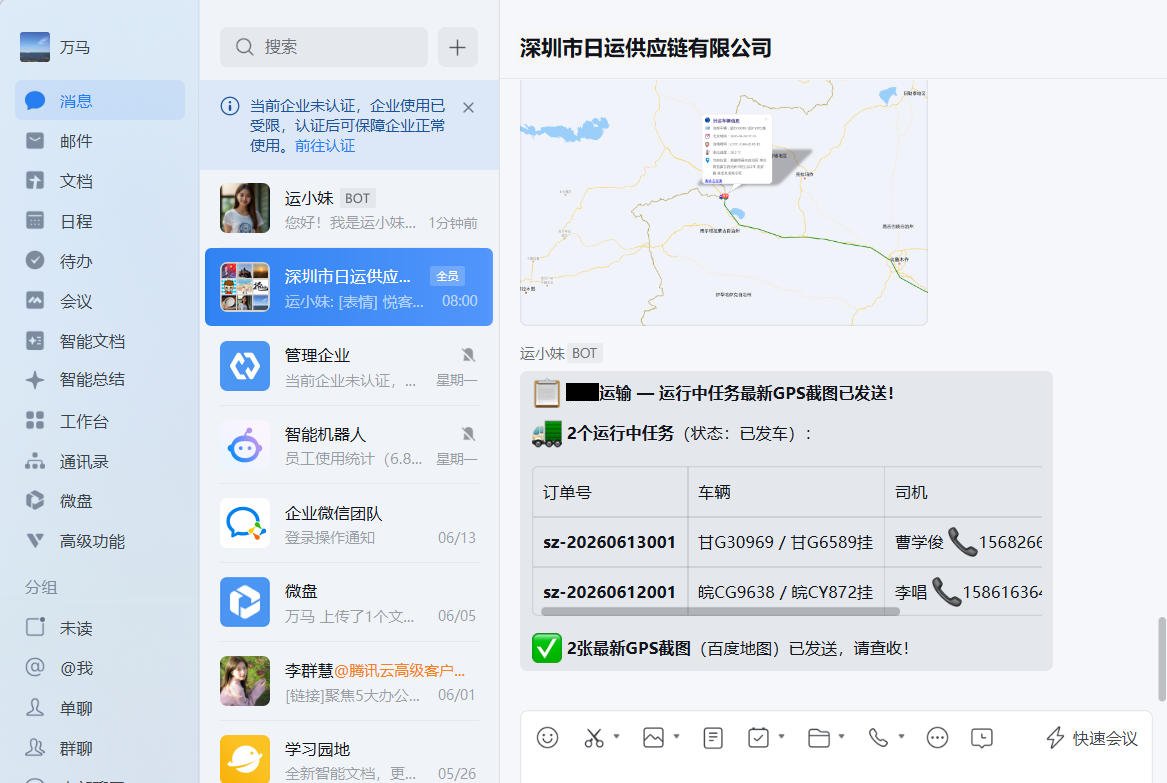Viewport: 1167px width, 783px height.
Task: Start a 快速会议 quick meeting
Action: pyautogui.click(x=1092, y=738)
